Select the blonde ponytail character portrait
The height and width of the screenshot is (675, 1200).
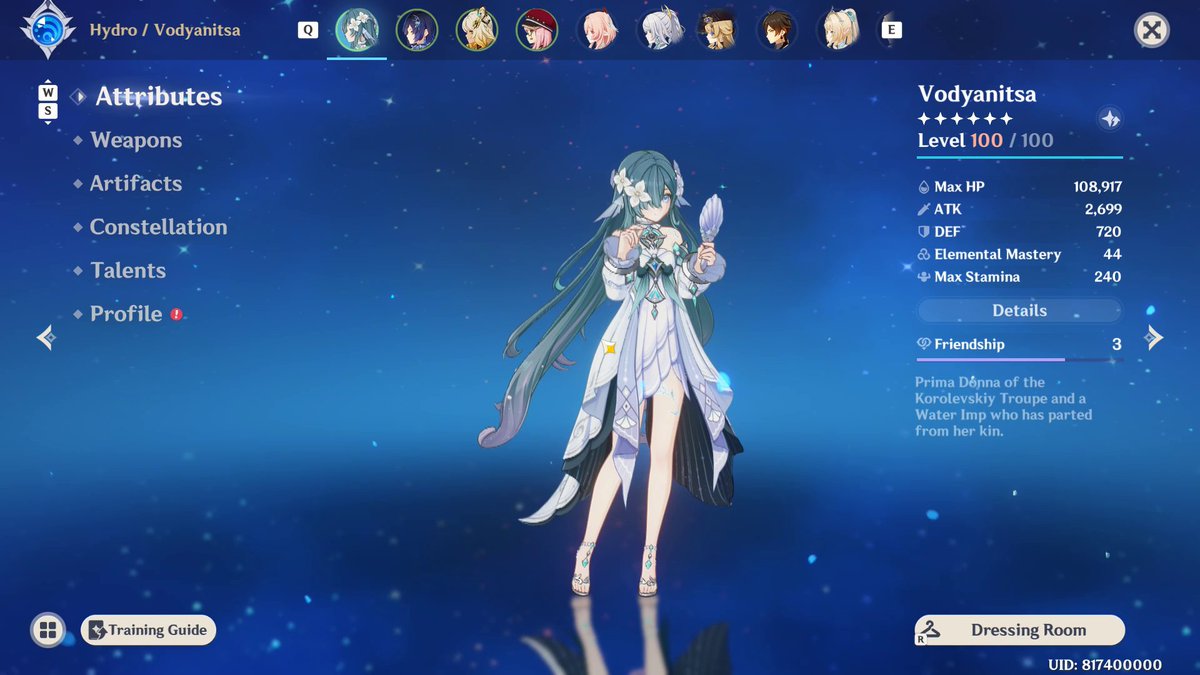(x=838, y=30)
